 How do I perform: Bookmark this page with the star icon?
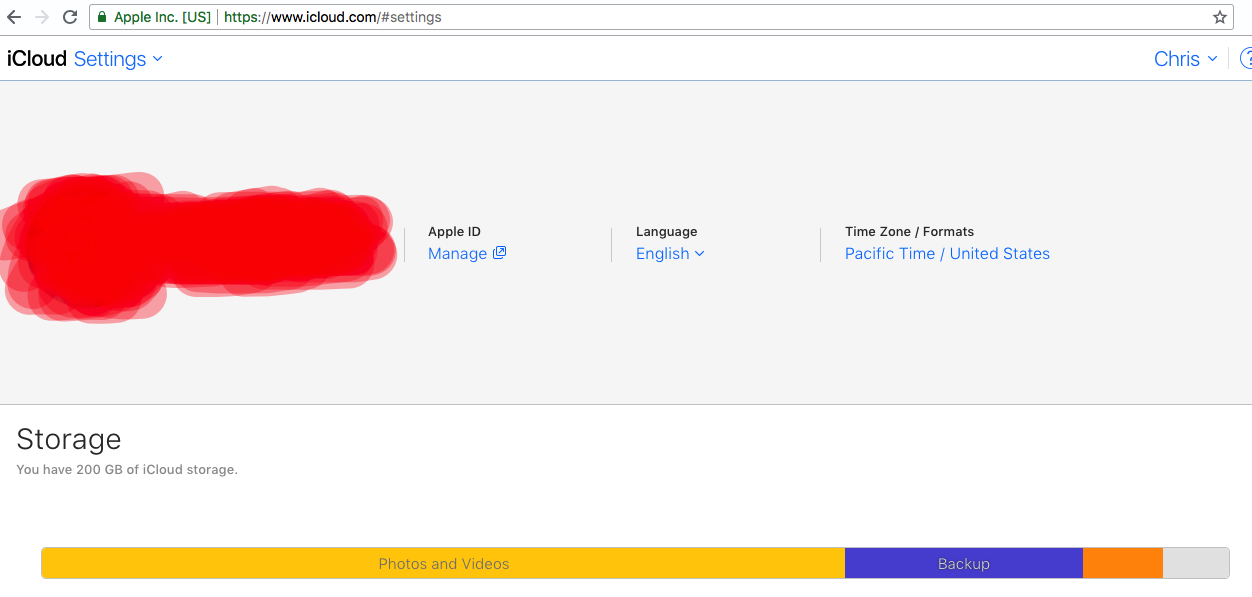[x=1220, y=17]
